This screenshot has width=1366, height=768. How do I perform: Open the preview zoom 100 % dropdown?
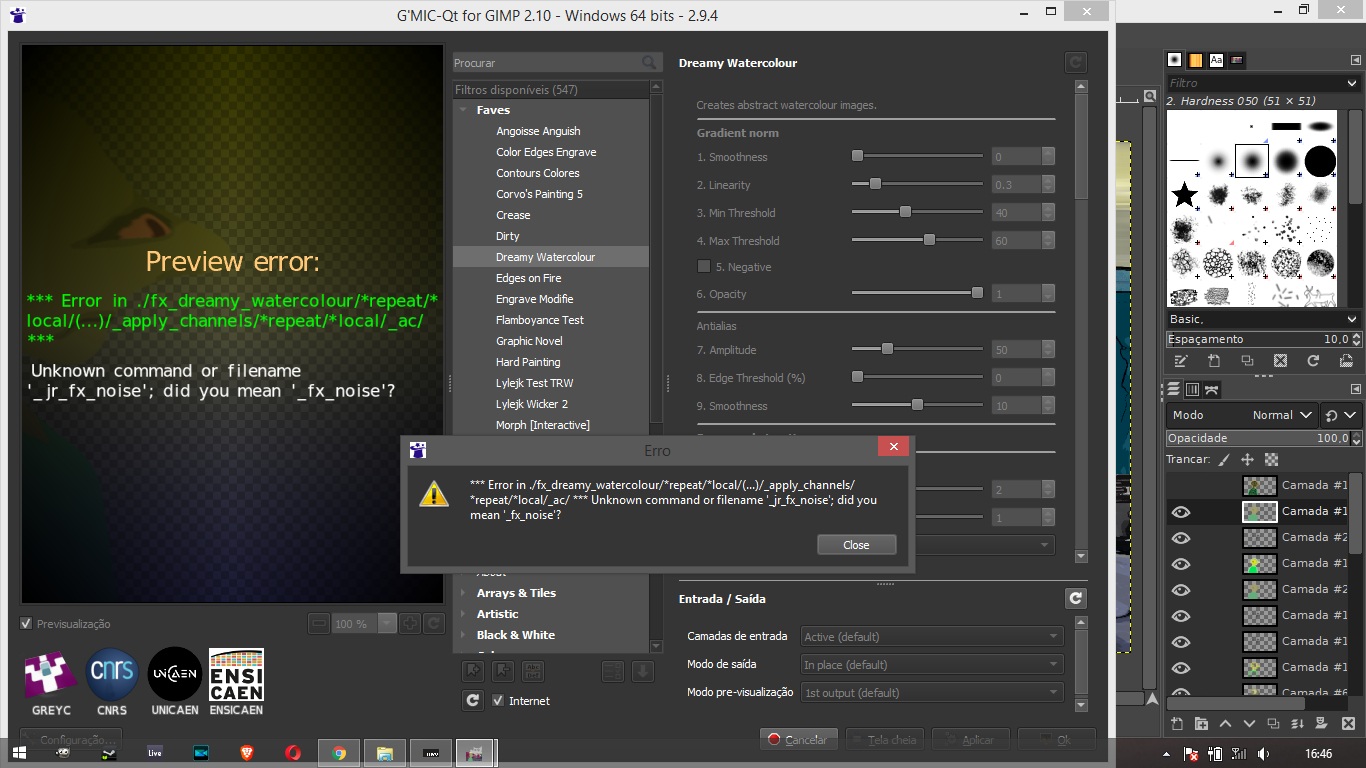click(x=364, y=623)
